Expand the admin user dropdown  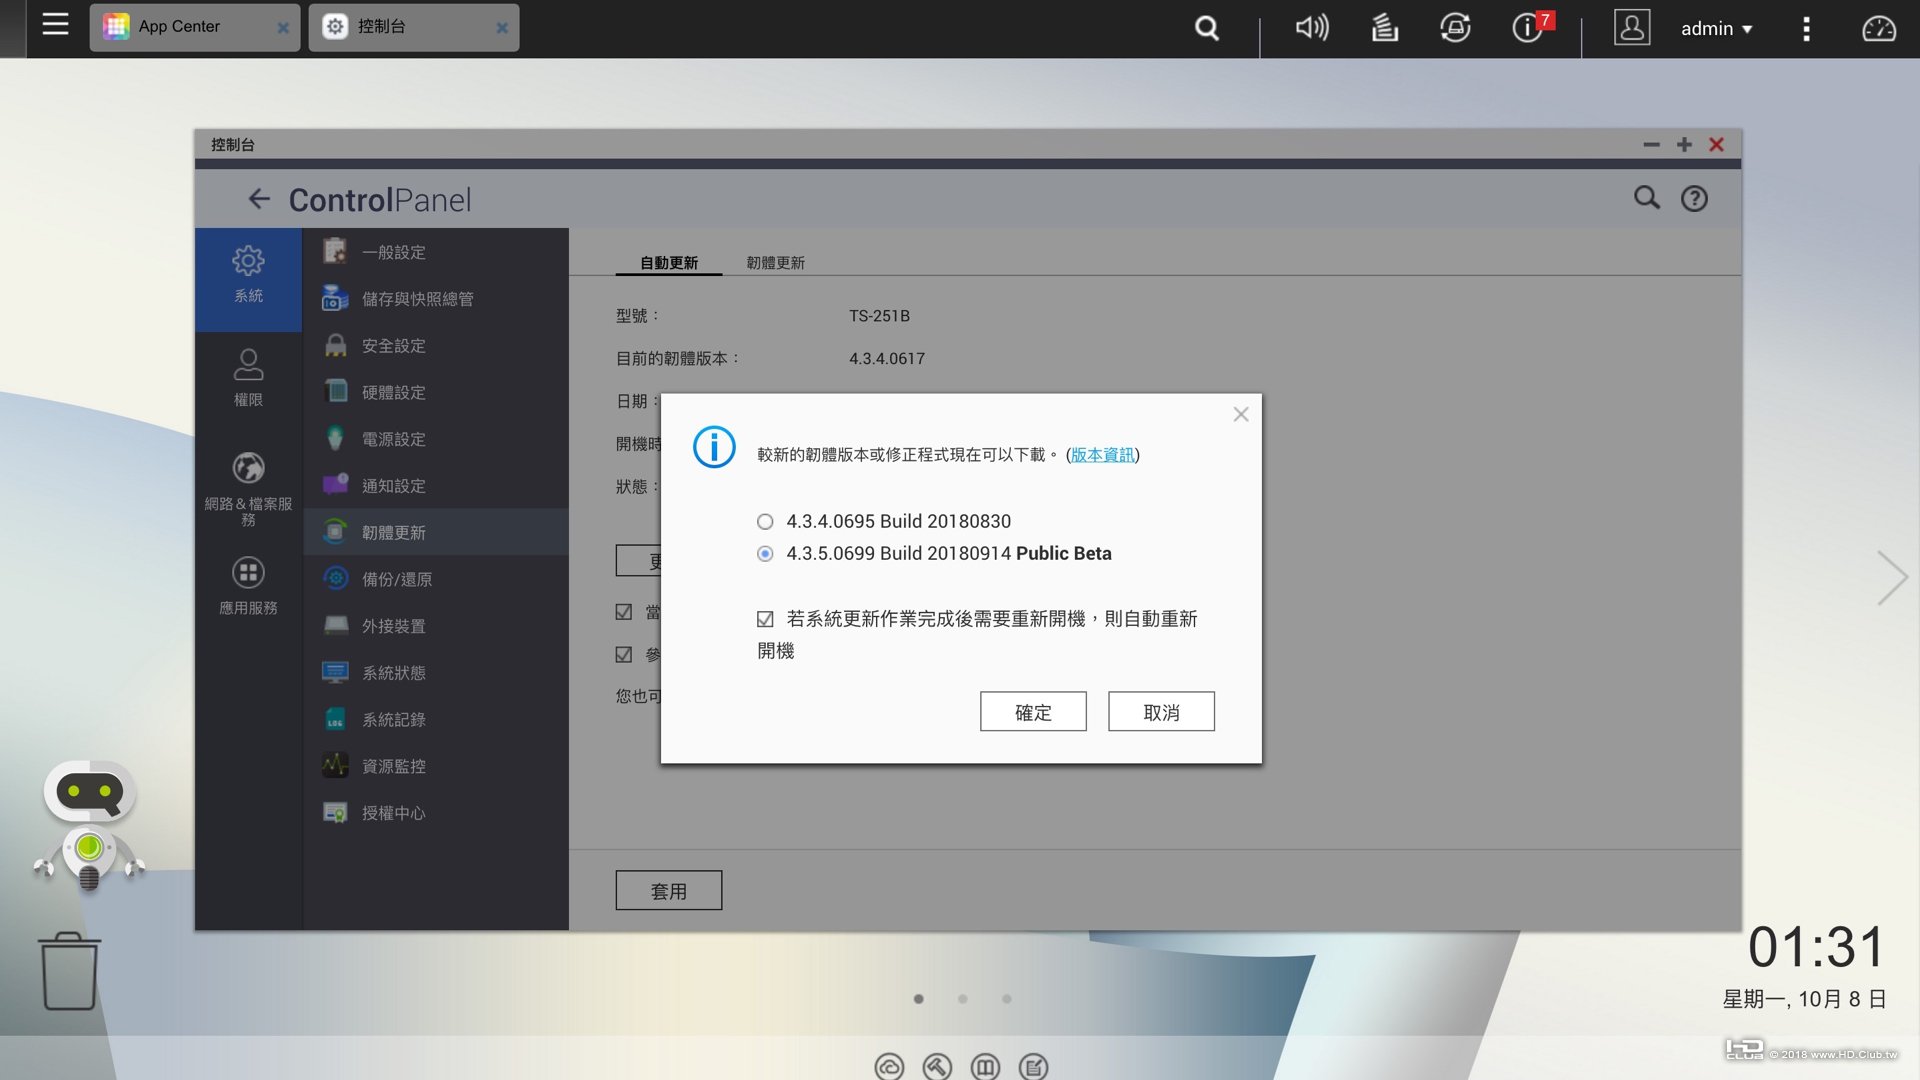click(1716, 29)
